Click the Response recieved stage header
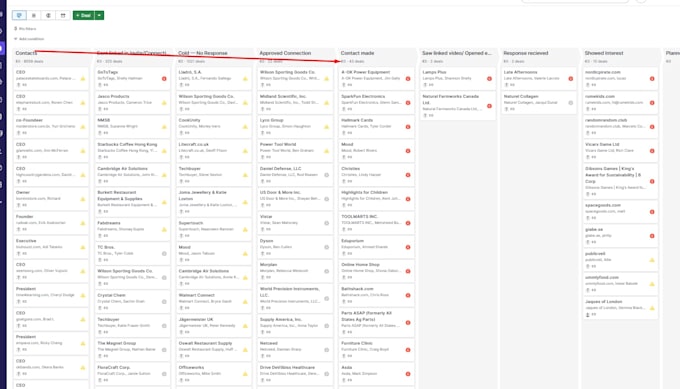Screen dimensions: 680x389 pos(526,53)
